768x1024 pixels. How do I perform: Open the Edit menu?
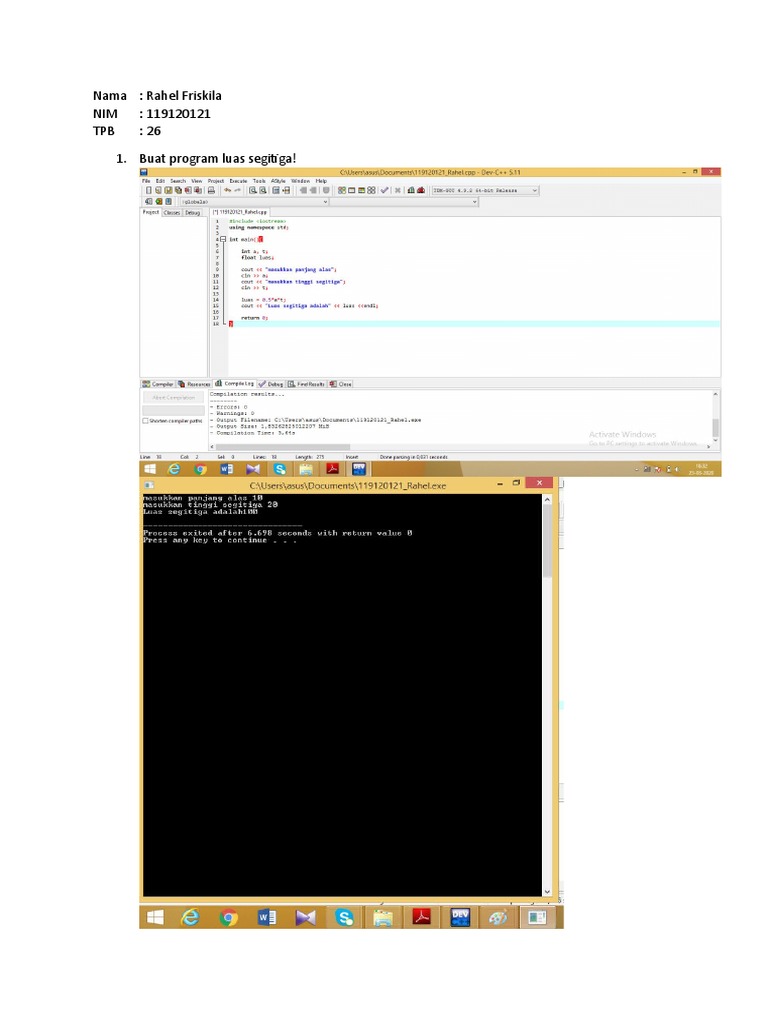160,181
